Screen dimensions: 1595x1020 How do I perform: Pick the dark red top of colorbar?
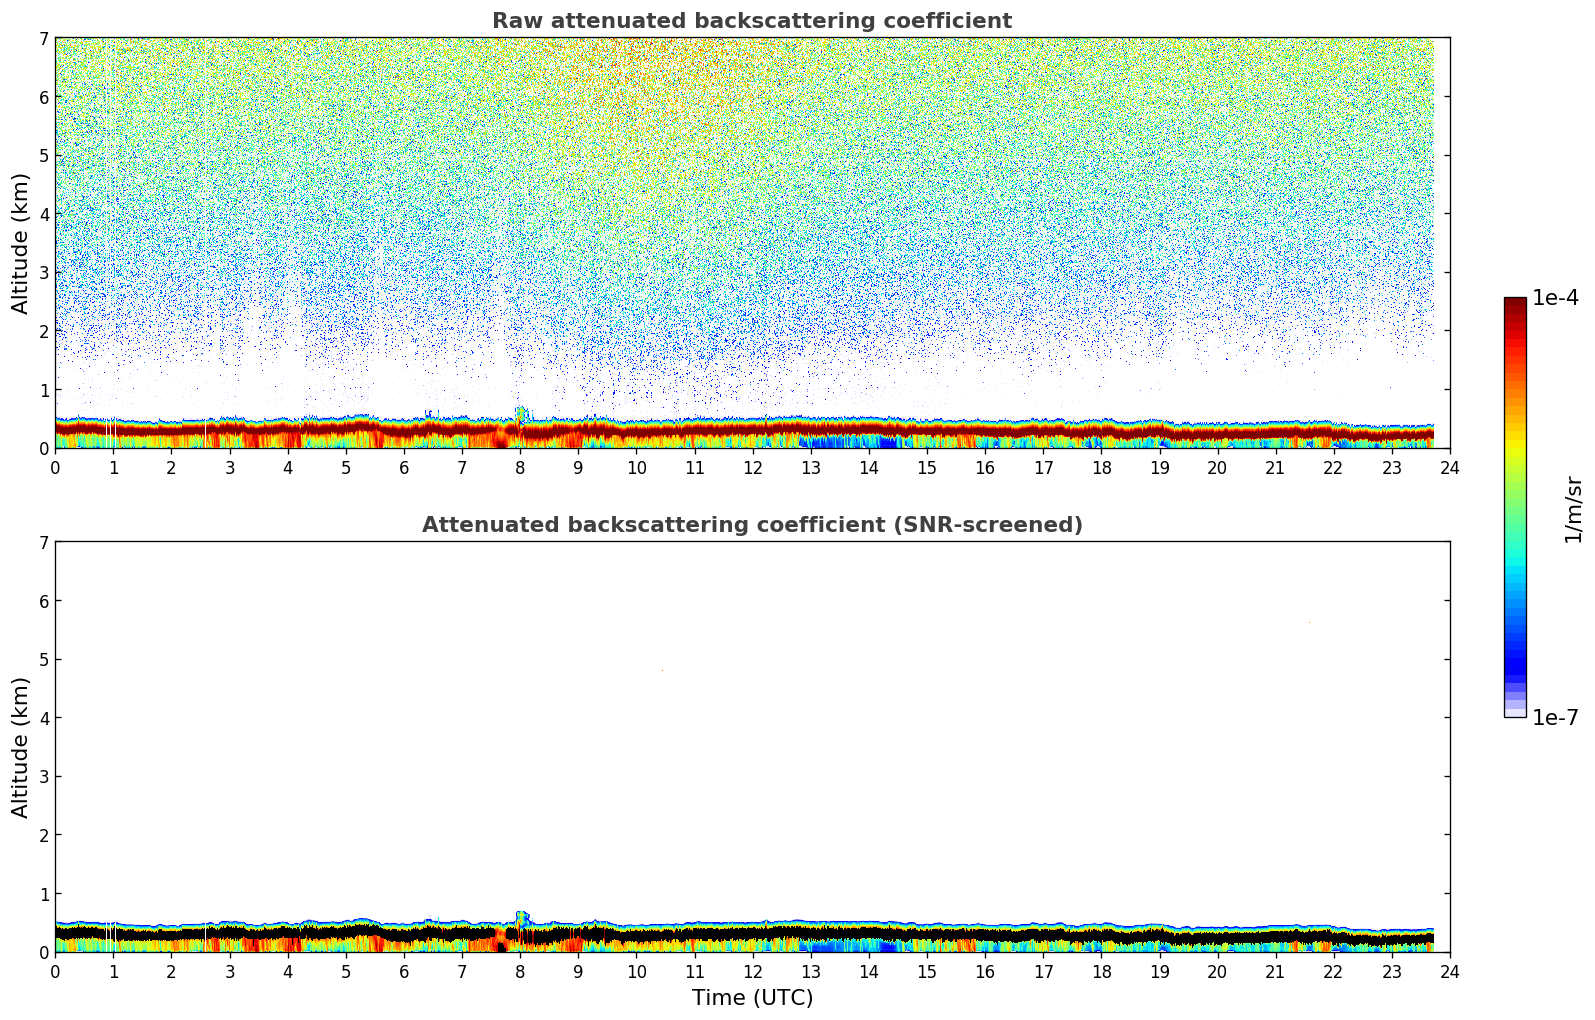tap(1515, 304)
